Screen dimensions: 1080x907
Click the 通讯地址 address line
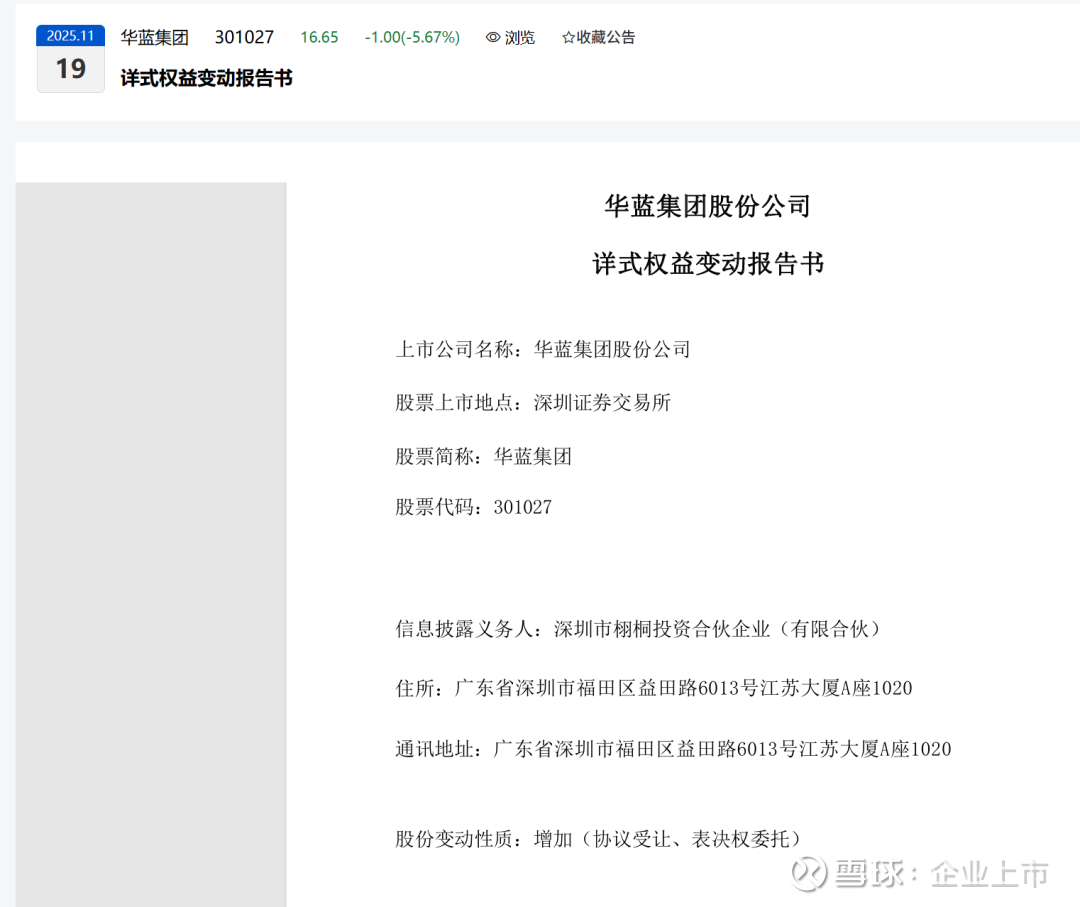pyautogui.click(x=673, y=749)
